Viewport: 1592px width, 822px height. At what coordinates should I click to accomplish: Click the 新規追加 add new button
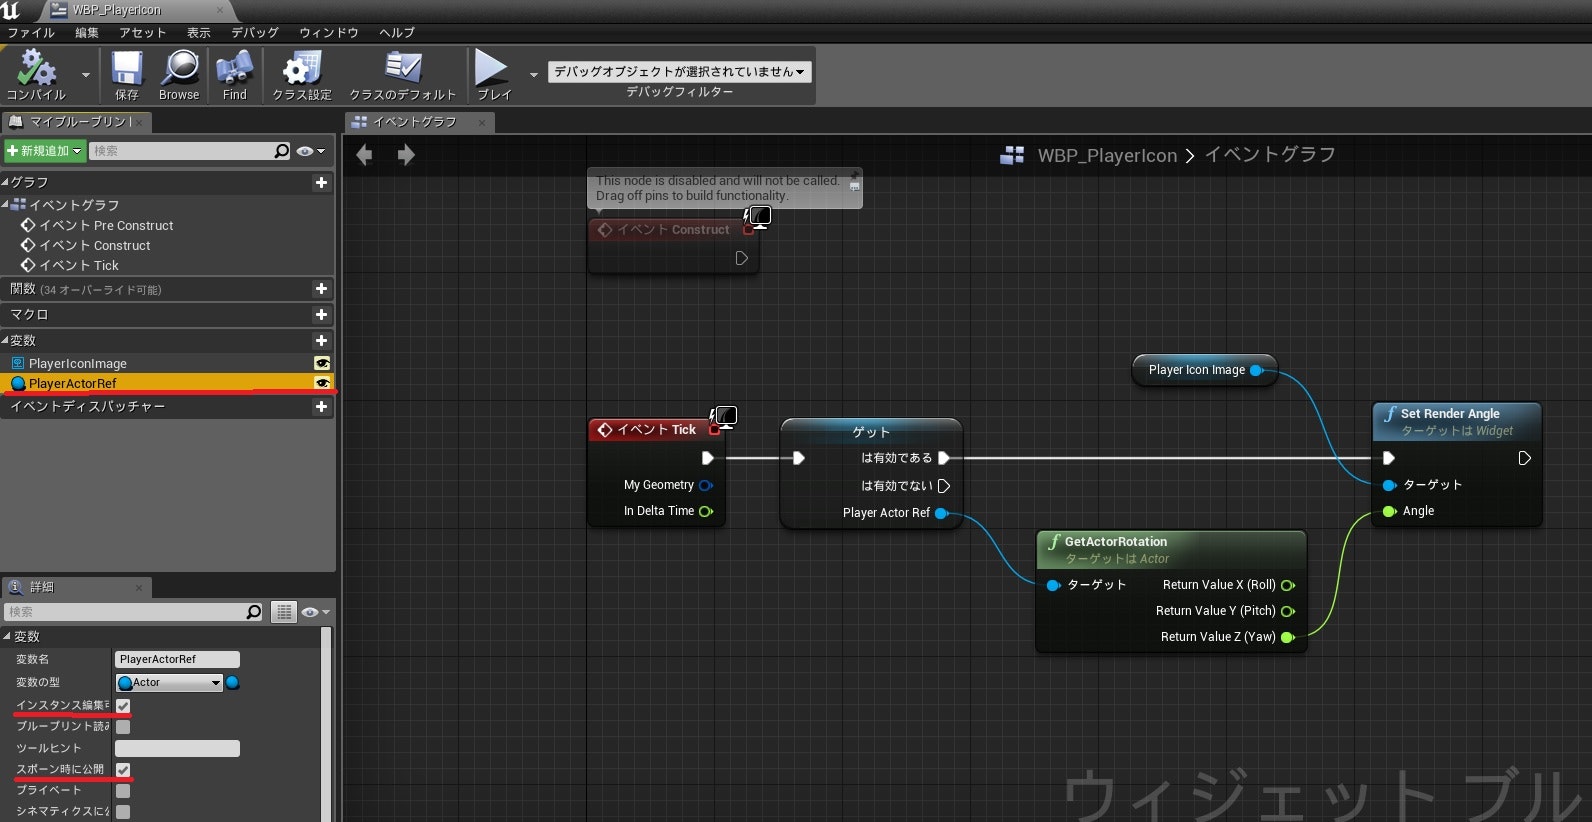click(44, 151)
